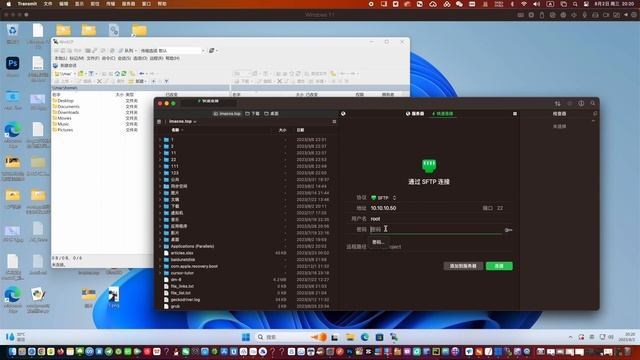Click the Inspector panel header
This screenshot has height=360, width=640.
point(559,113)
